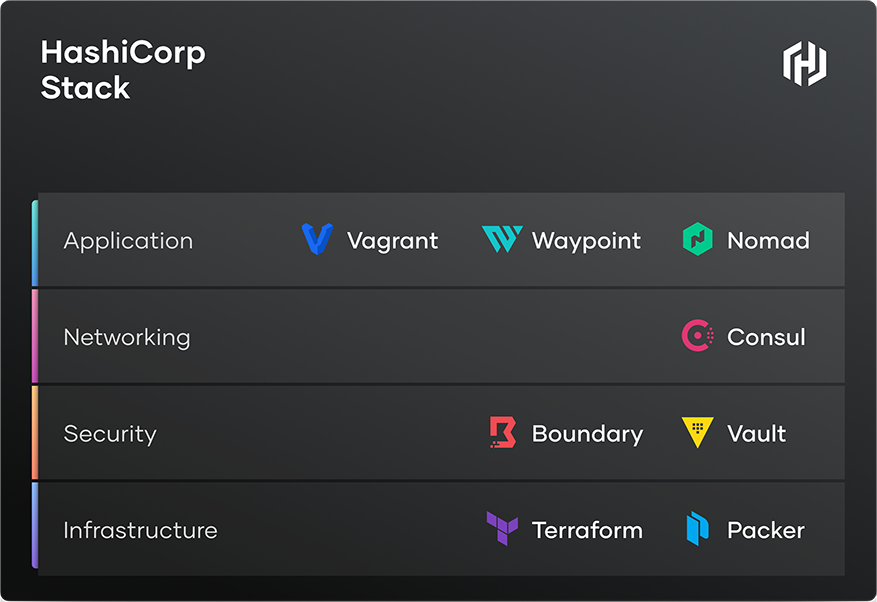Viewport: 877px width, 602px height.
Task: Click the HashiCorp logo icon
Action: (804, 63)
